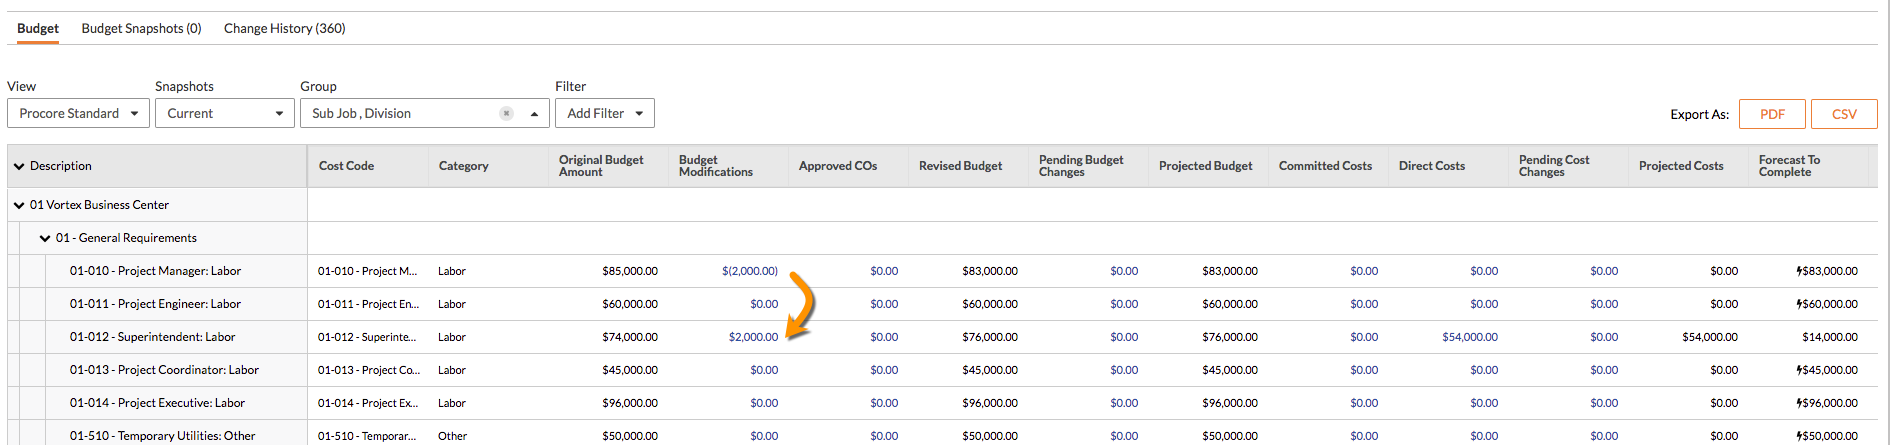Select the 01-012 - Superintendent: Labor row
The height and width of the screenshot is (445, 1890).
coord(153,337)
